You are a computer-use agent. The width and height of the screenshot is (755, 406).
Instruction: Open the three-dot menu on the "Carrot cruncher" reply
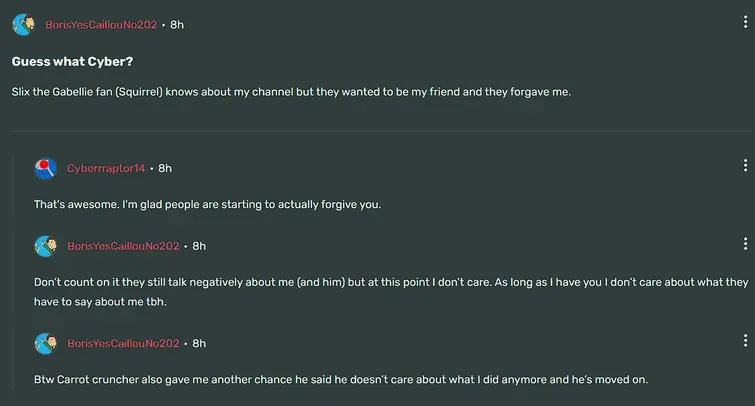[x=745, y=342]
